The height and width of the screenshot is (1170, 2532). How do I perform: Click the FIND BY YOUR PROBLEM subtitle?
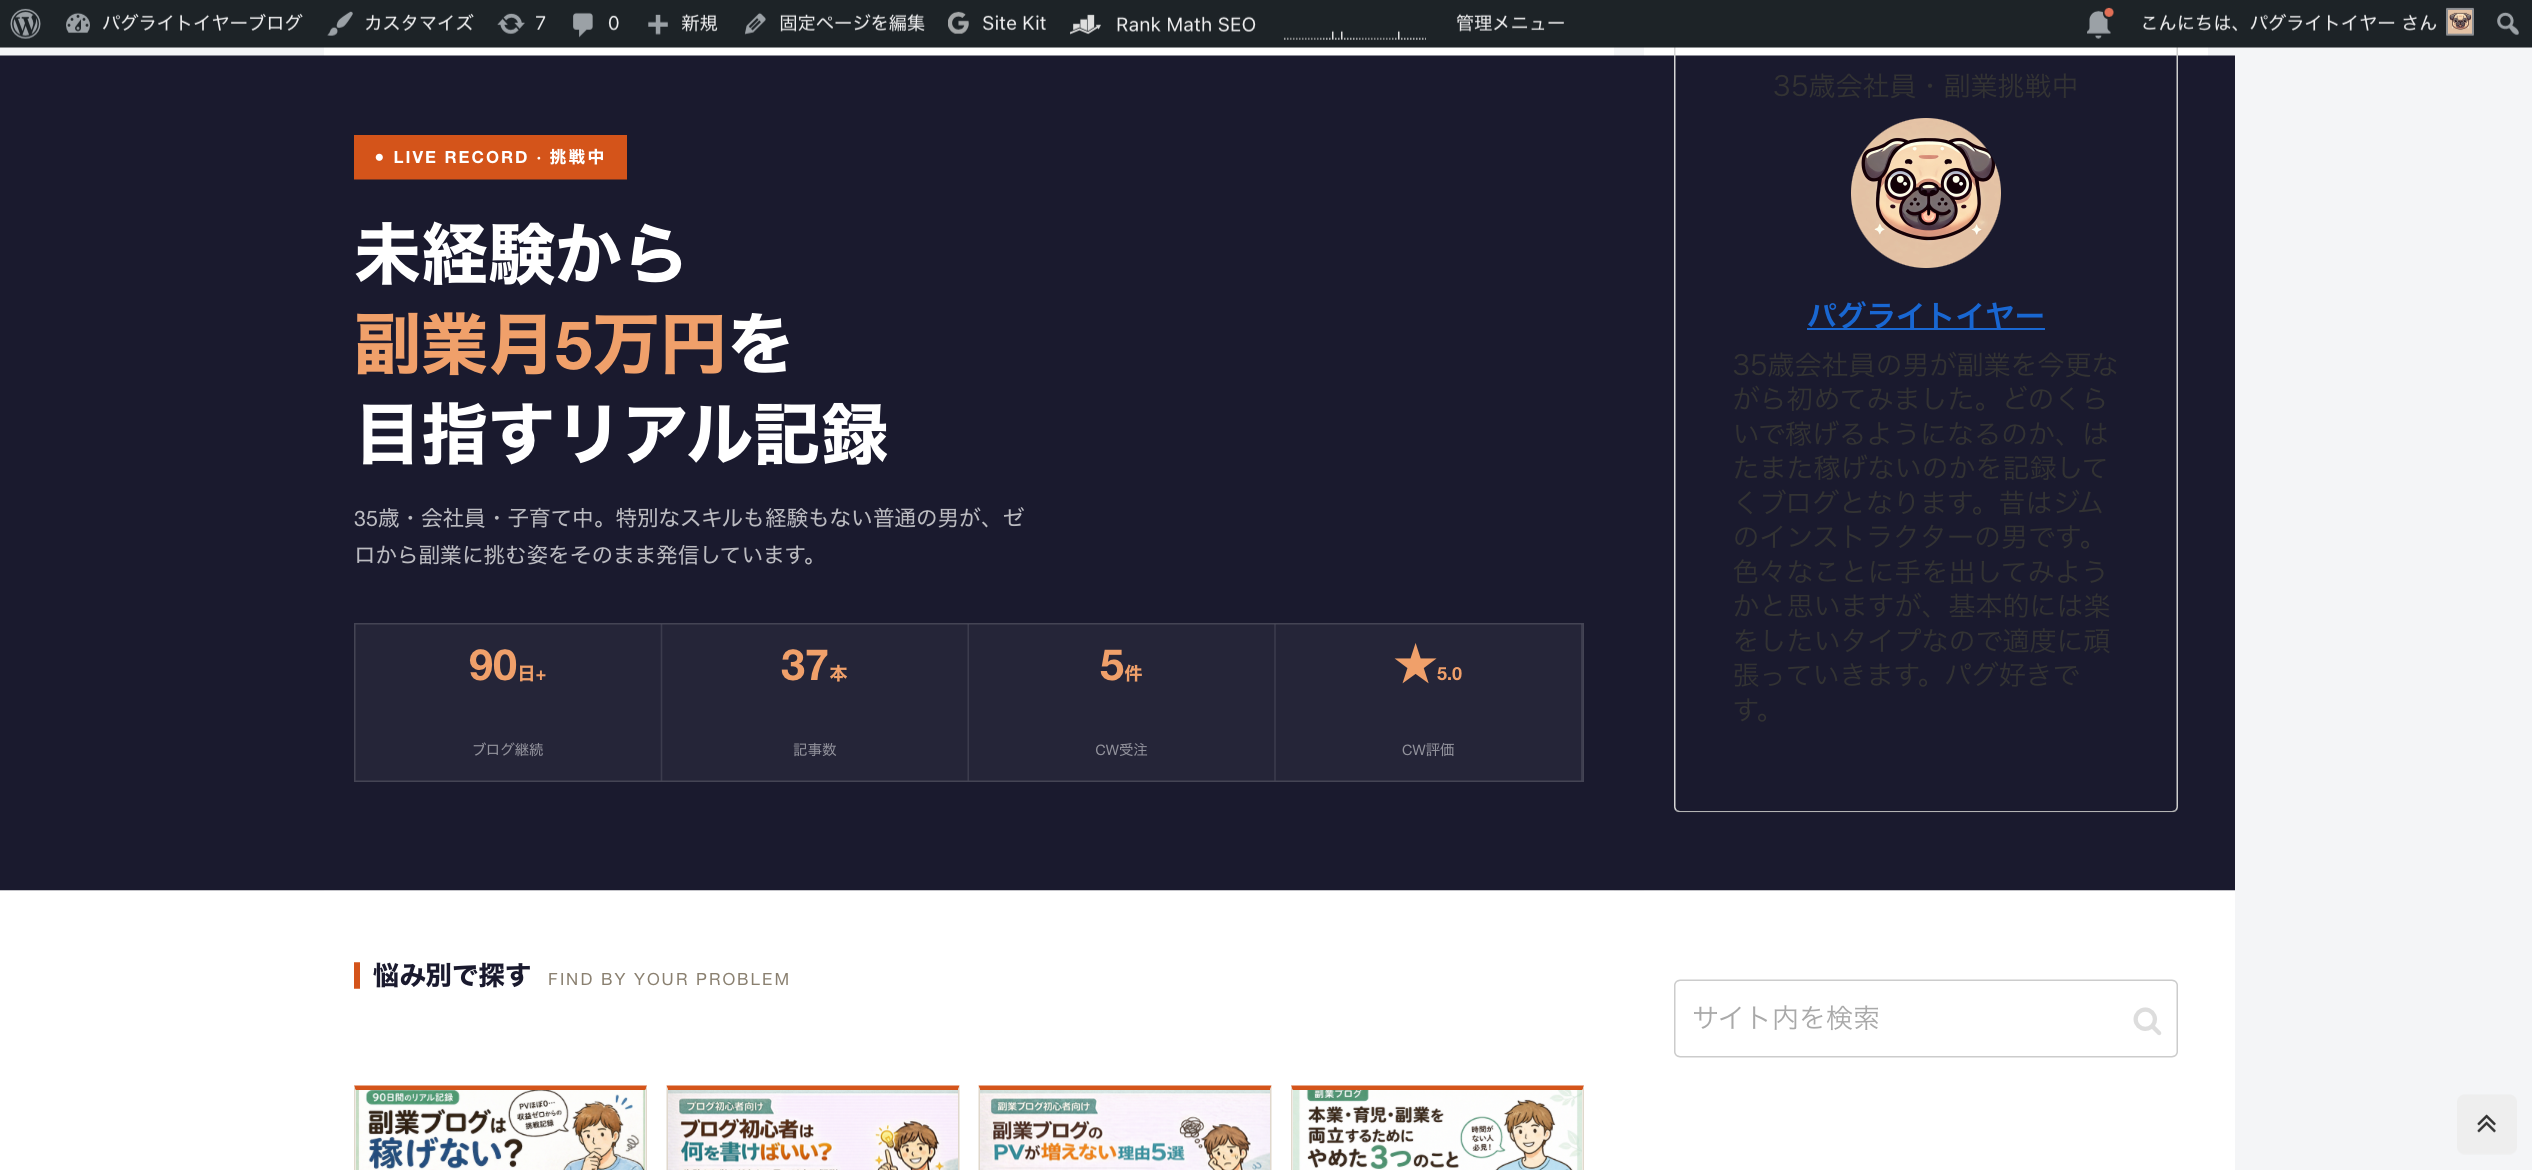coord(669,979)
